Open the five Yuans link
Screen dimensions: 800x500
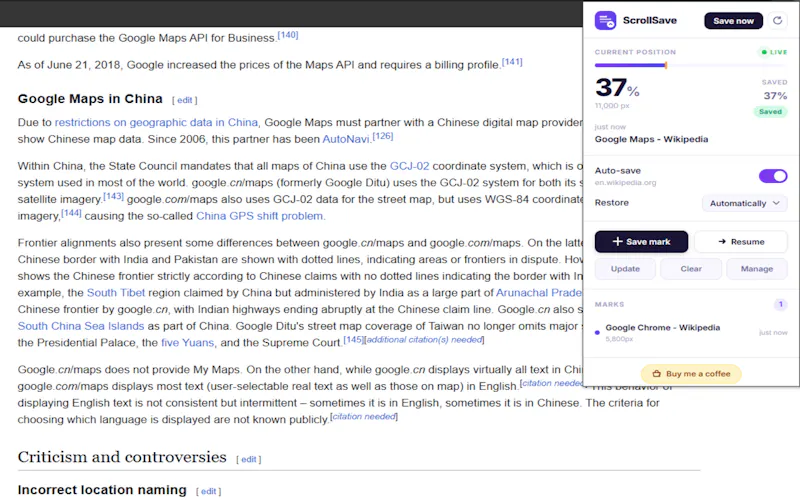(187, 343)
